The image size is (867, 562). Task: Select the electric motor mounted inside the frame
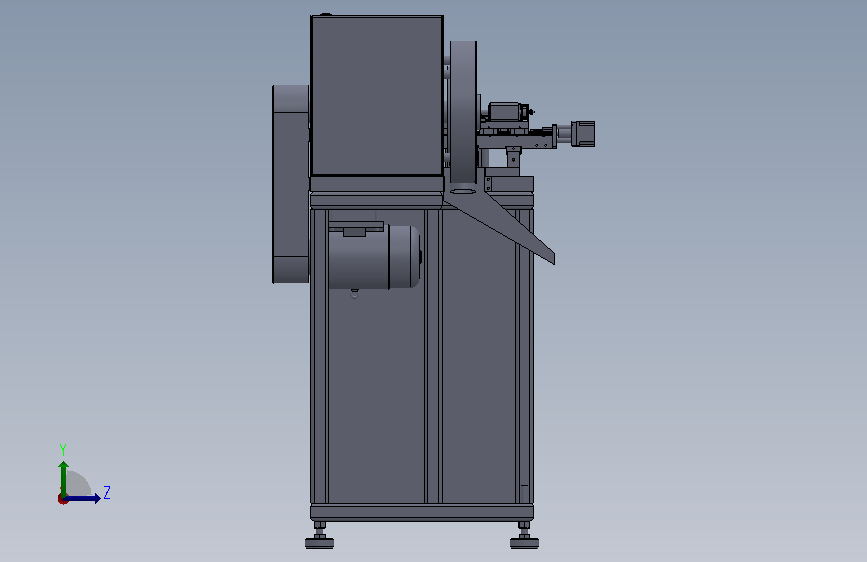click(x=374, y=257)
